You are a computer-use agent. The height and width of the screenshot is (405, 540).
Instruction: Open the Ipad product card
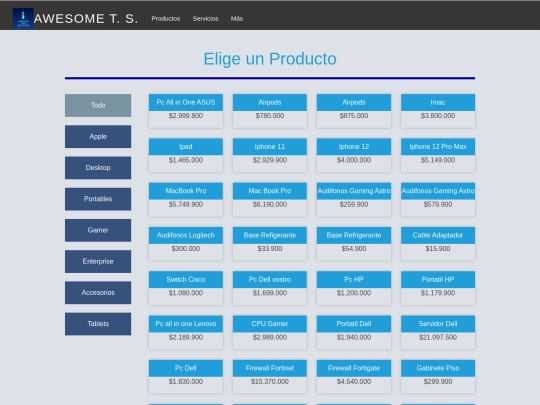(186, 155)
